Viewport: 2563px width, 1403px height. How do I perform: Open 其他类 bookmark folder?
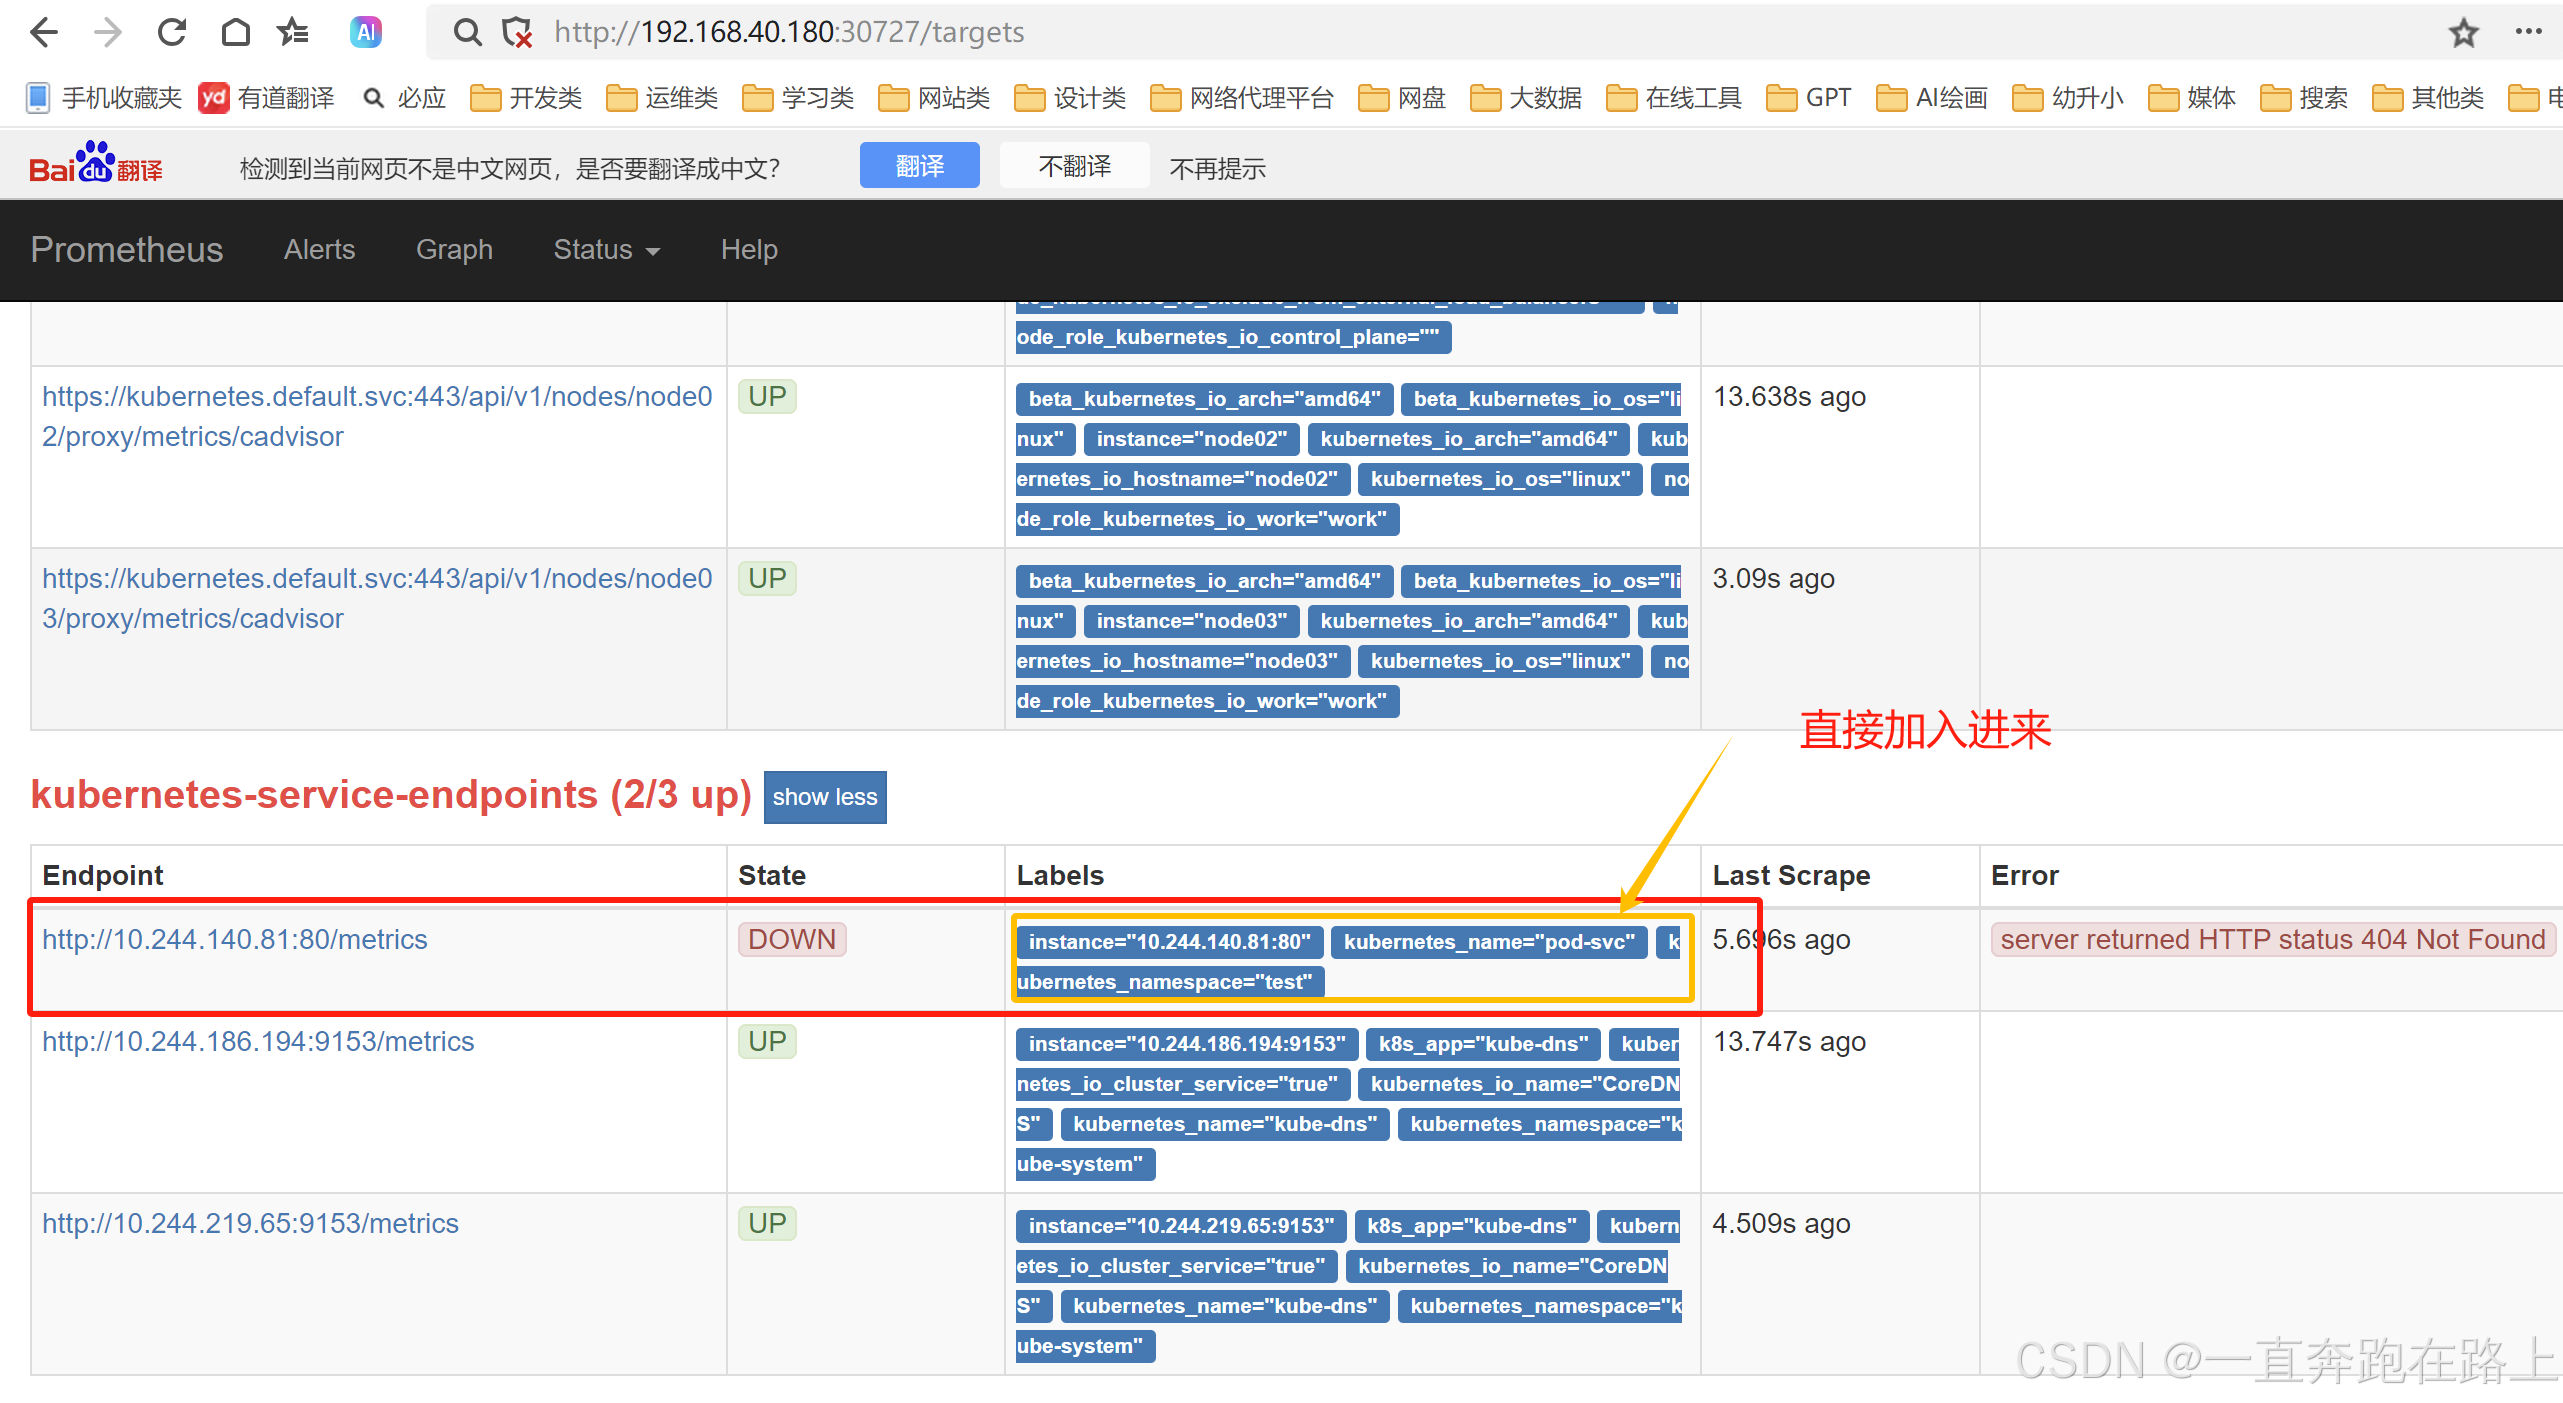[2428, 98]
